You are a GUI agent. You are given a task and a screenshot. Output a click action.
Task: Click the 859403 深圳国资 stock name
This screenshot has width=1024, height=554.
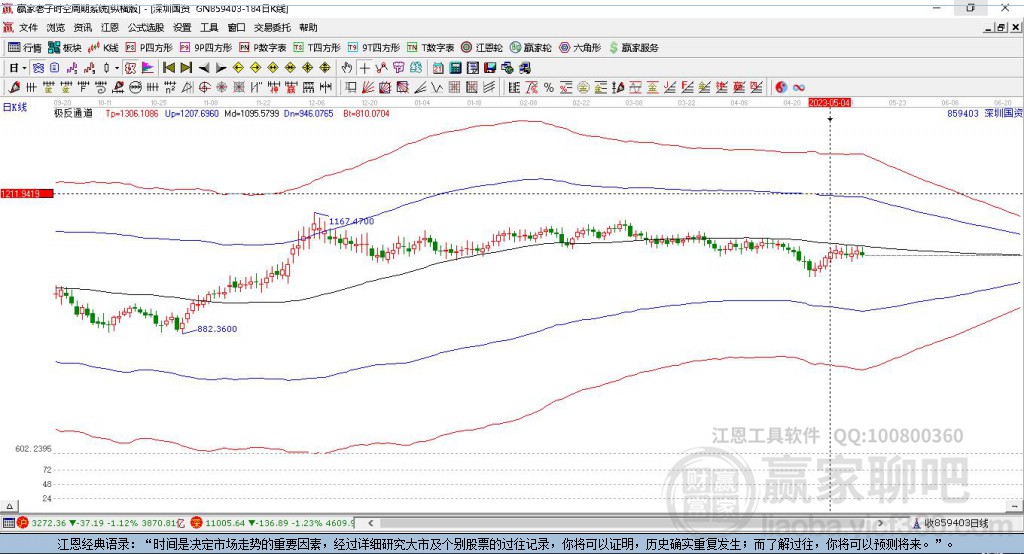pos(984,113)
